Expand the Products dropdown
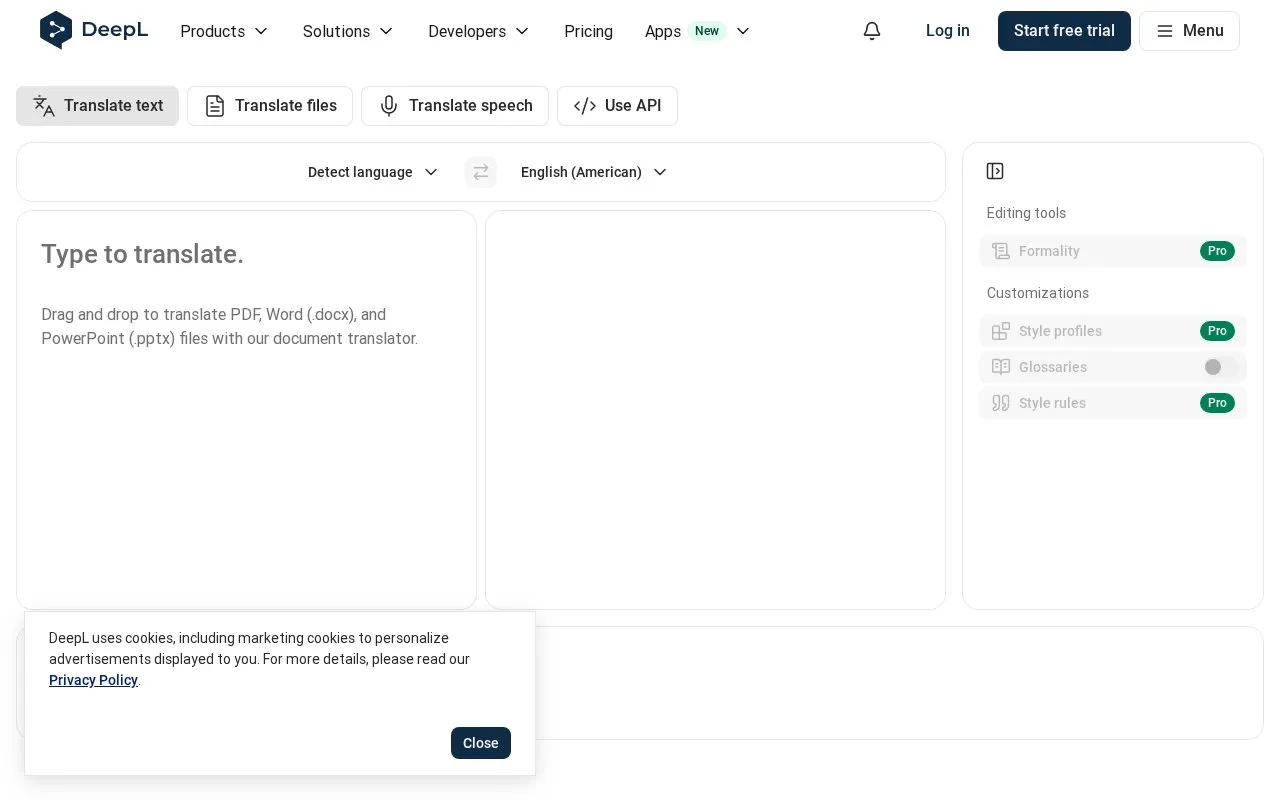This screenshot has width=1280, height=800. 224,31
